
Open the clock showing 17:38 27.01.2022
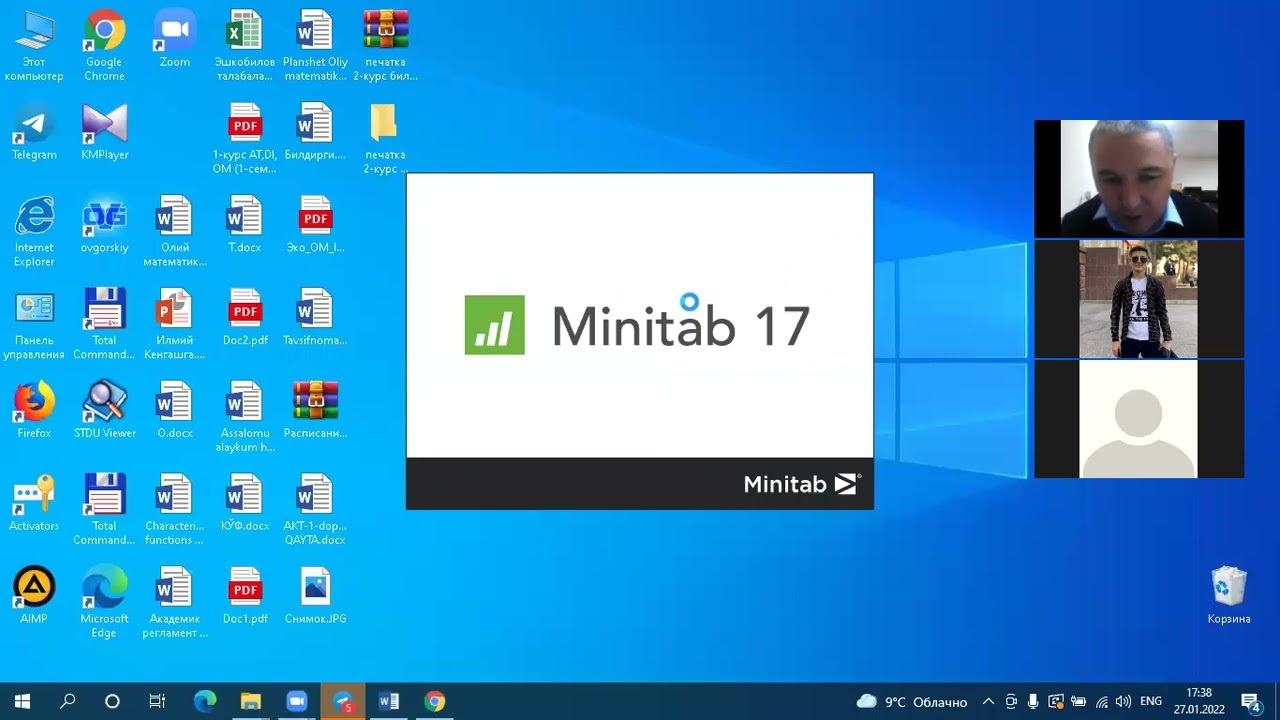click(1199, 701)
